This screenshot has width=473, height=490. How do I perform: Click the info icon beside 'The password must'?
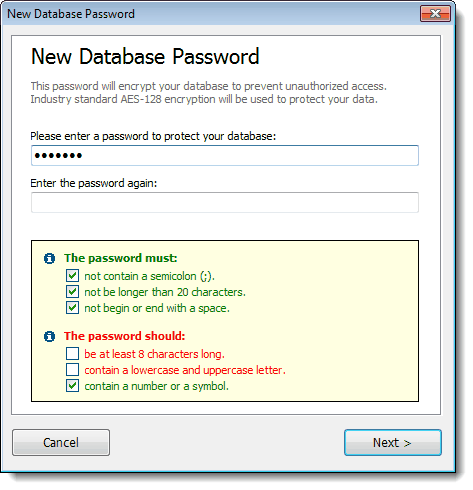(x=49, y=258)
